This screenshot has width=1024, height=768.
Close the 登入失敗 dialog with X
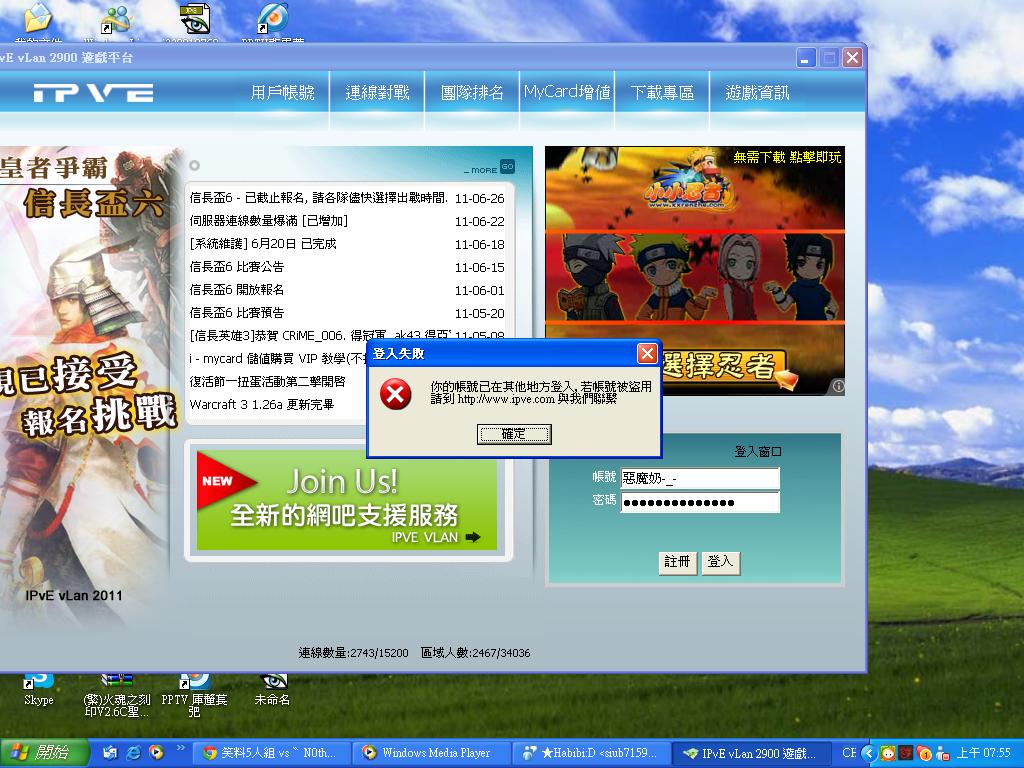(647, 353)
